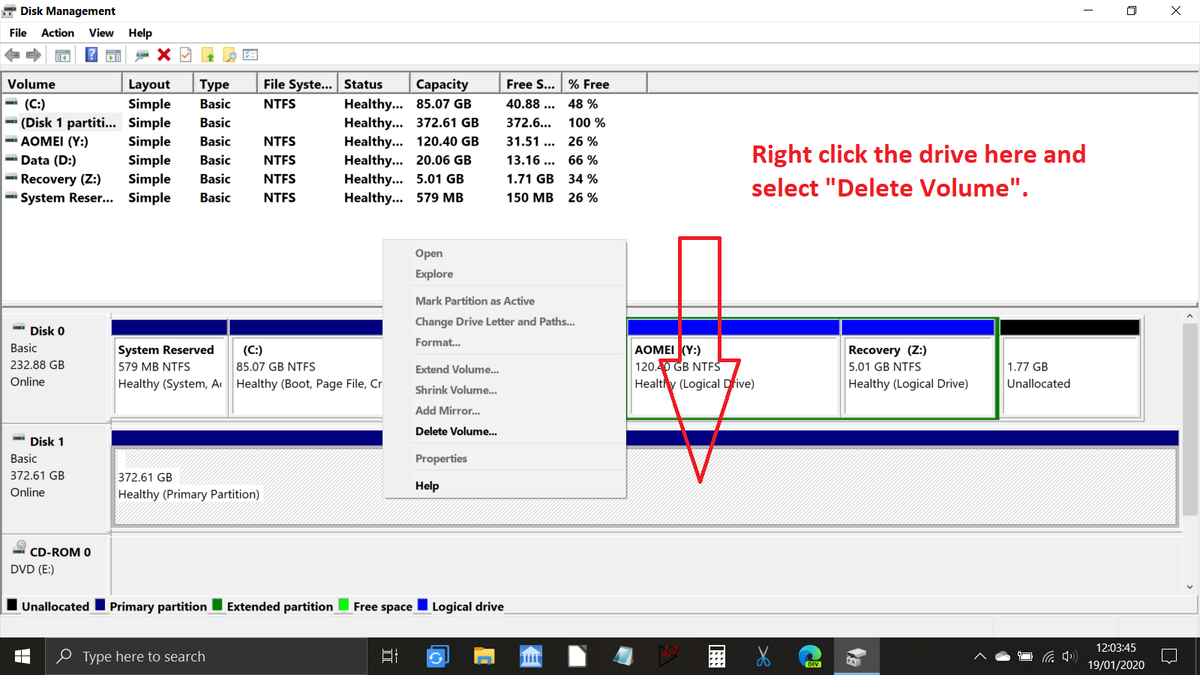Click the Properties checkmark document toolbar icon

coord(185,55)
